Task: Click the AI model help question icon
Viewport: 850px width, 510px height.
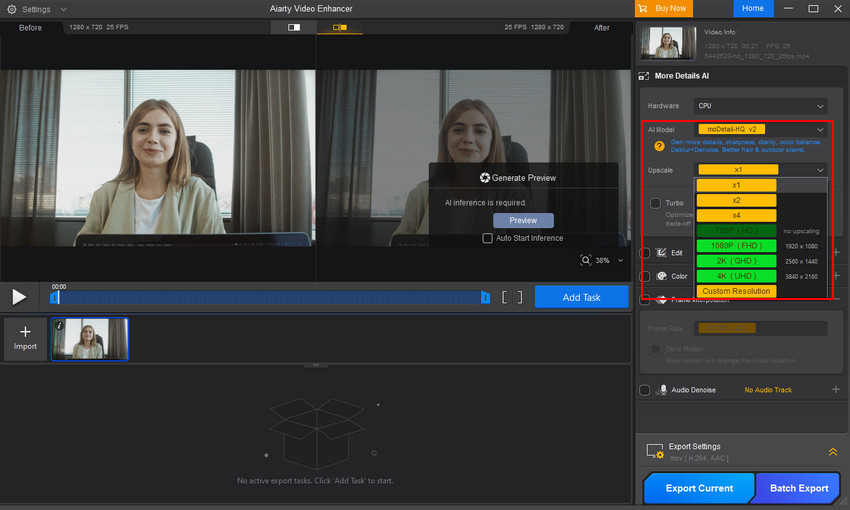Action: point(659,146)
